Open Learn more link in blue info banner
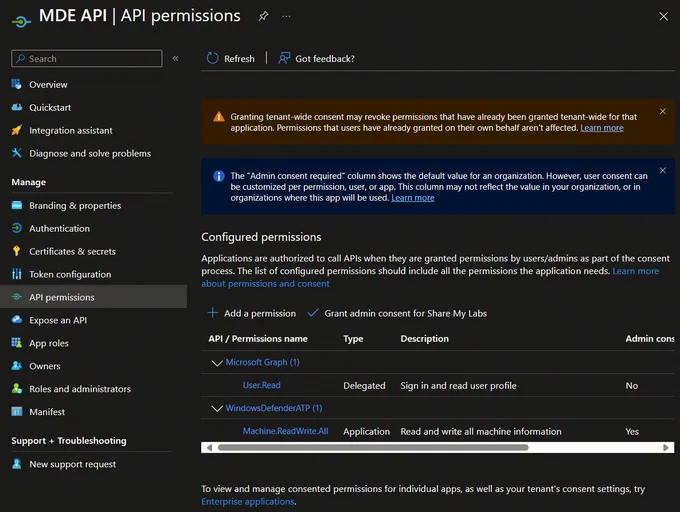 412,198
